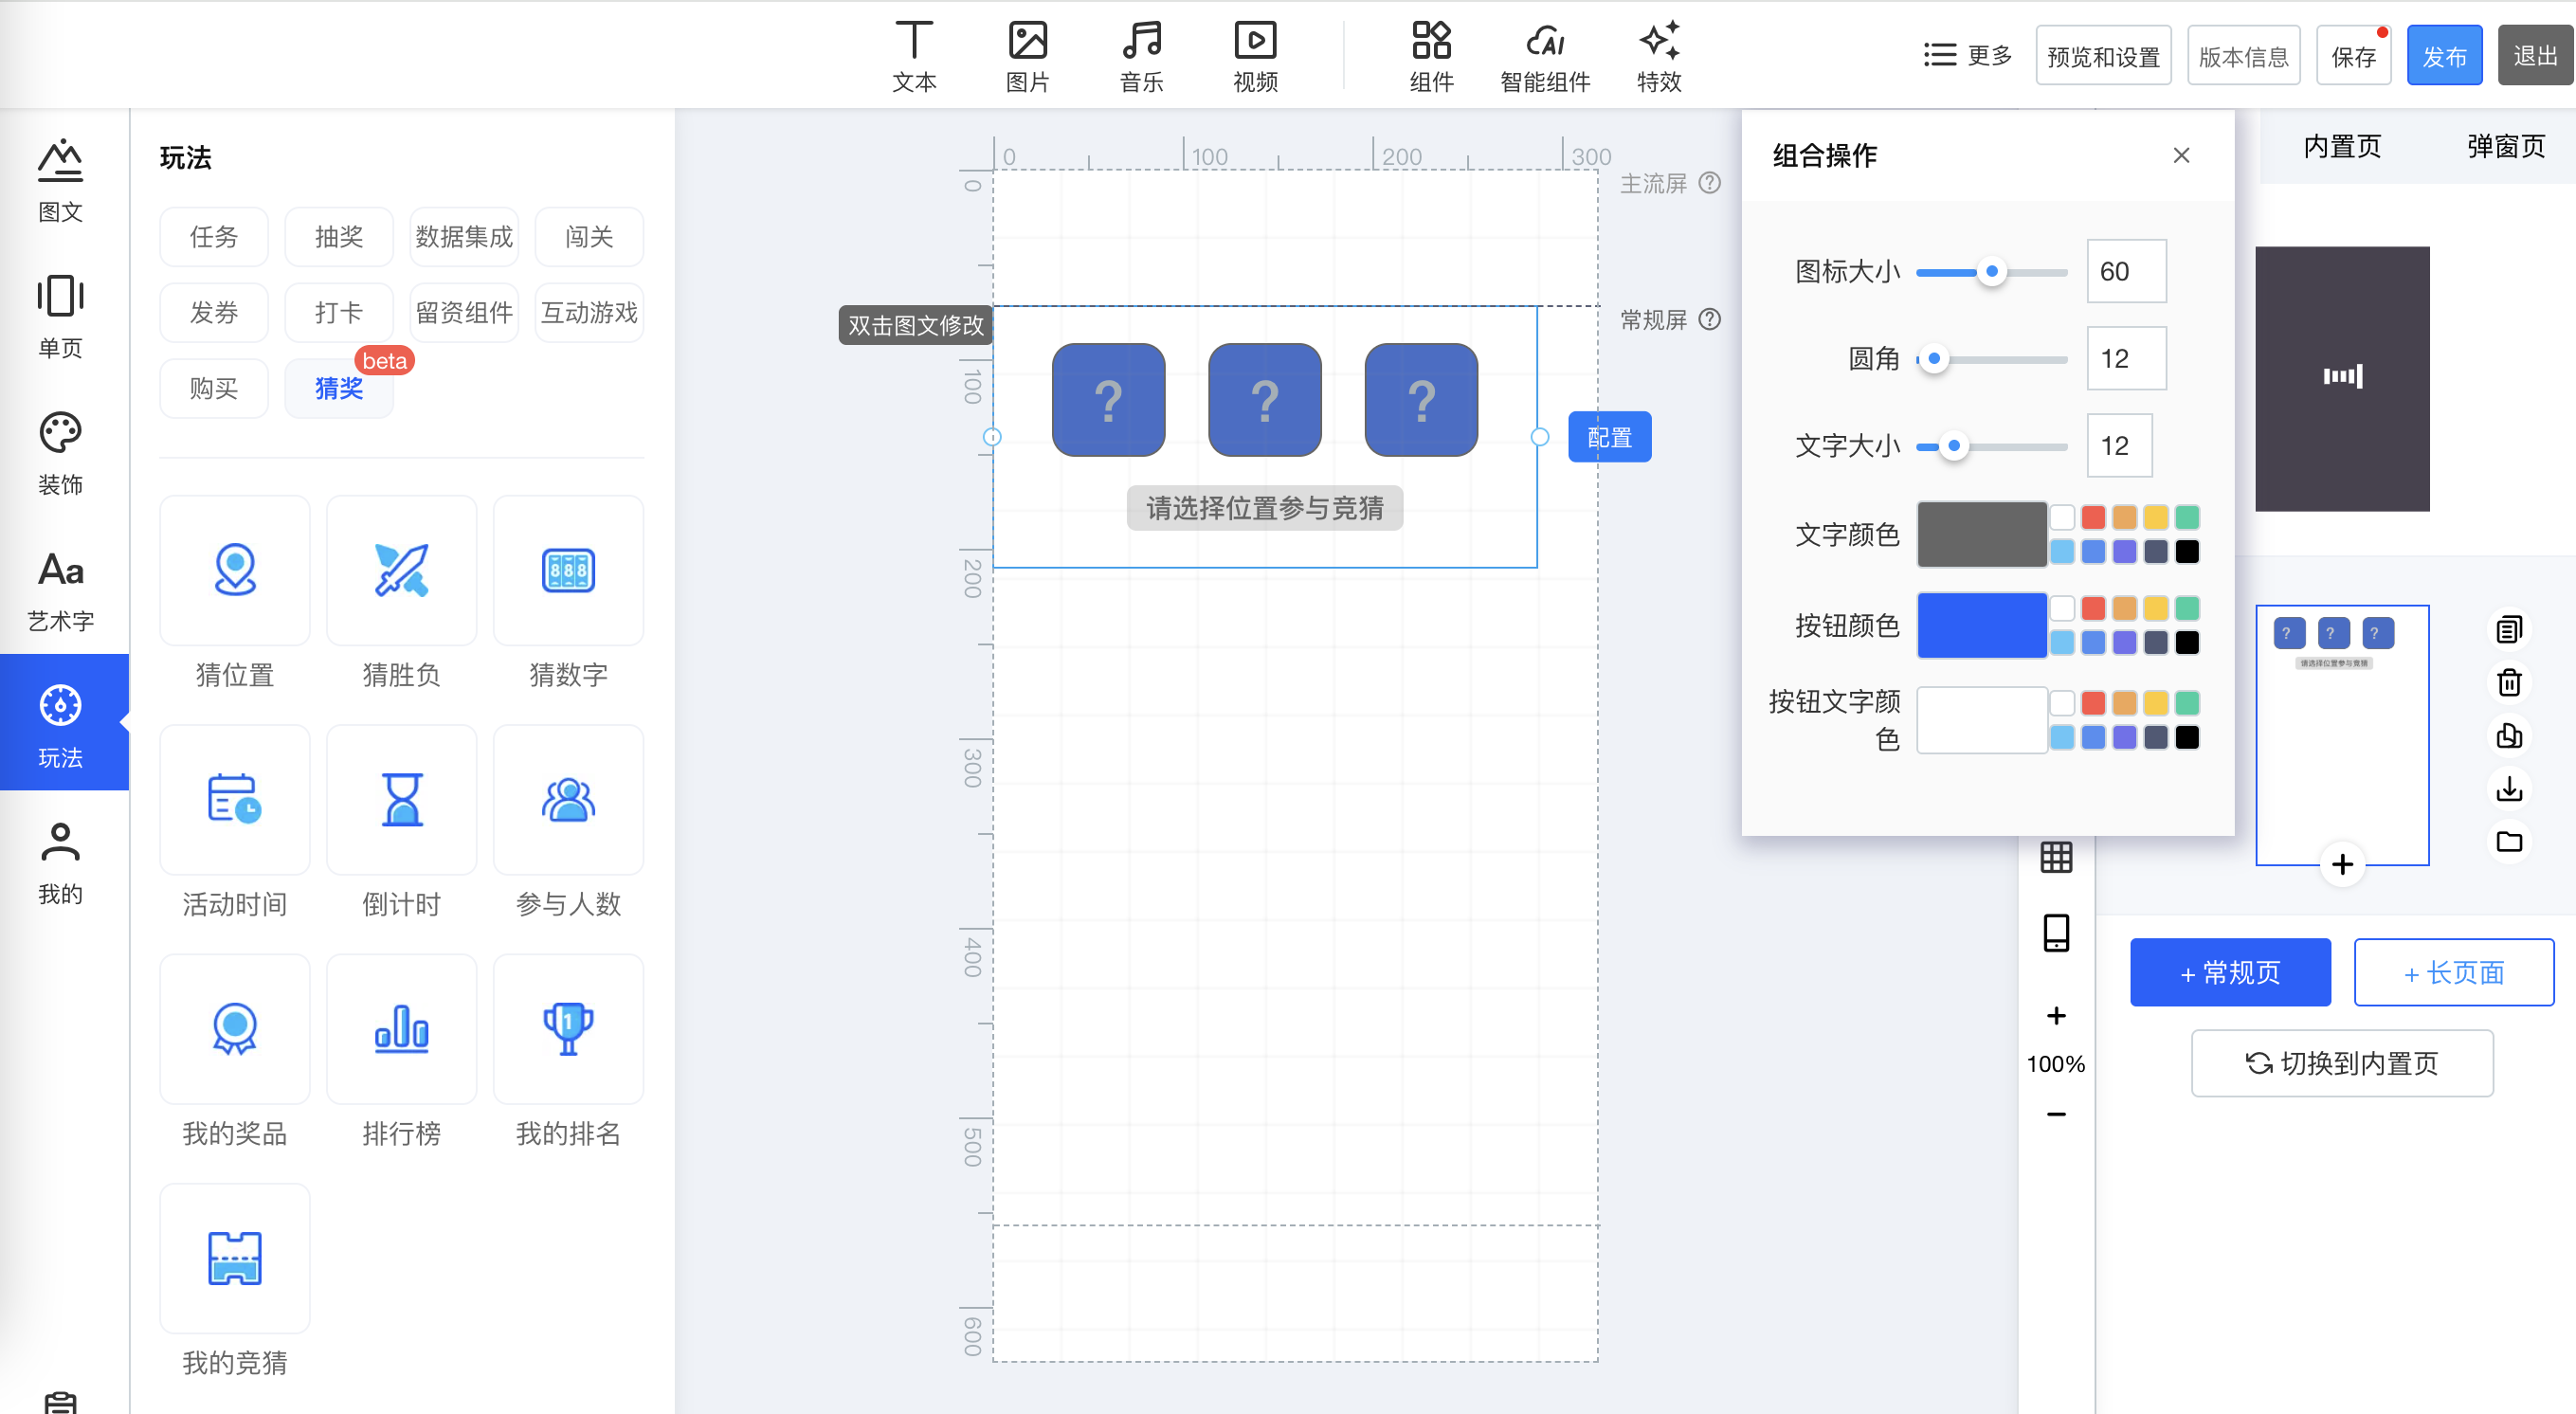Open the 预览和设置 options
This screenshot has height=1414, width=2576.
pos(2102,56)
